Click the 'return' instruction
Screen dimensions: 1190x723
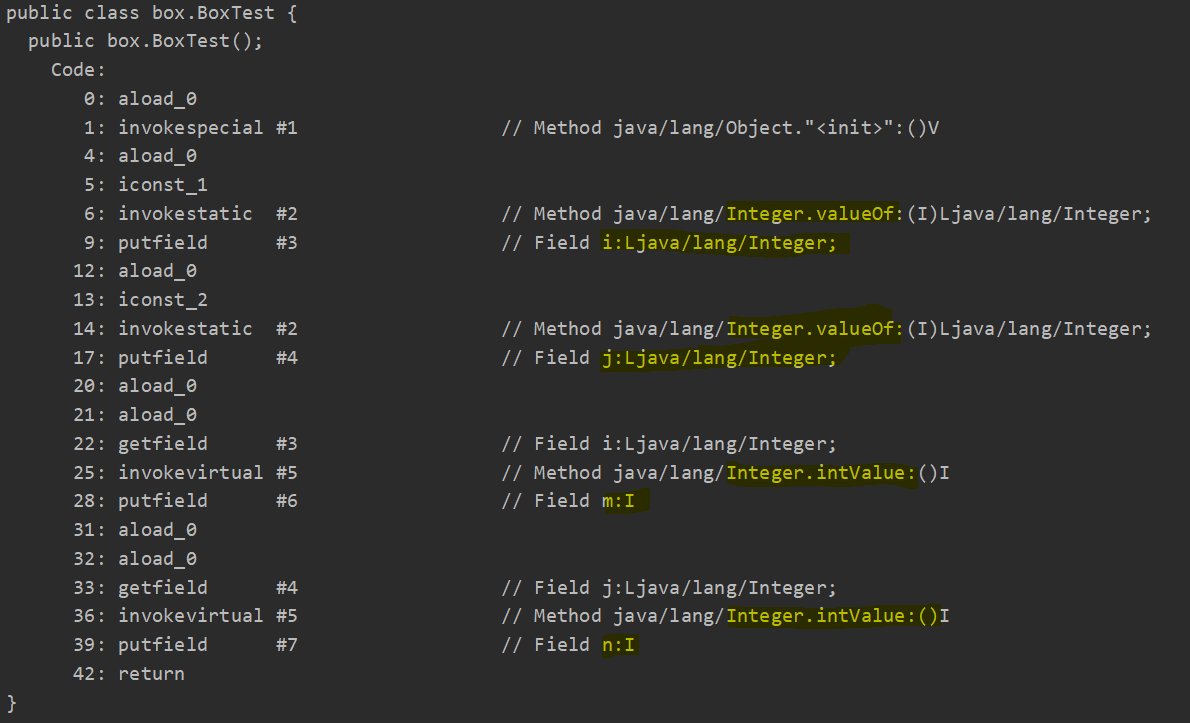151,674
